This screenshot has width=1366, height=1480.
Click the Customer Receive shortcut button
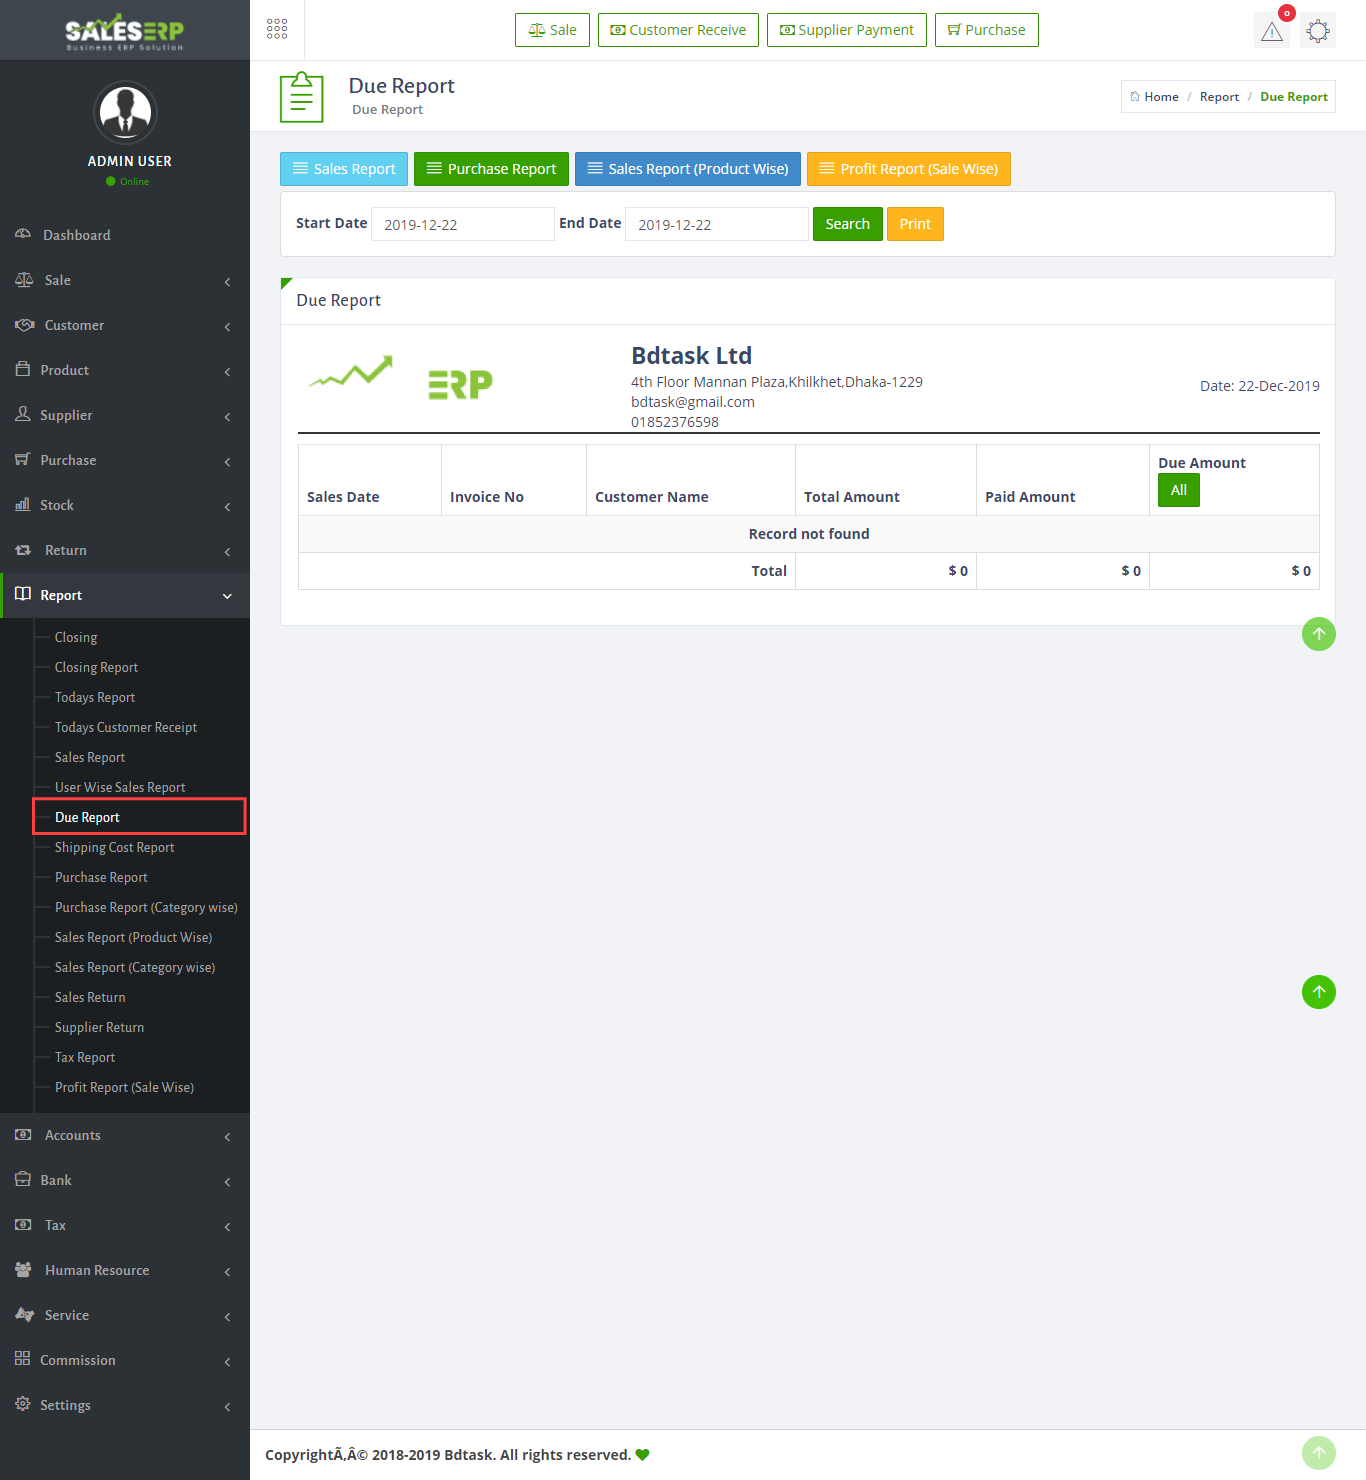tap(678, 30)
